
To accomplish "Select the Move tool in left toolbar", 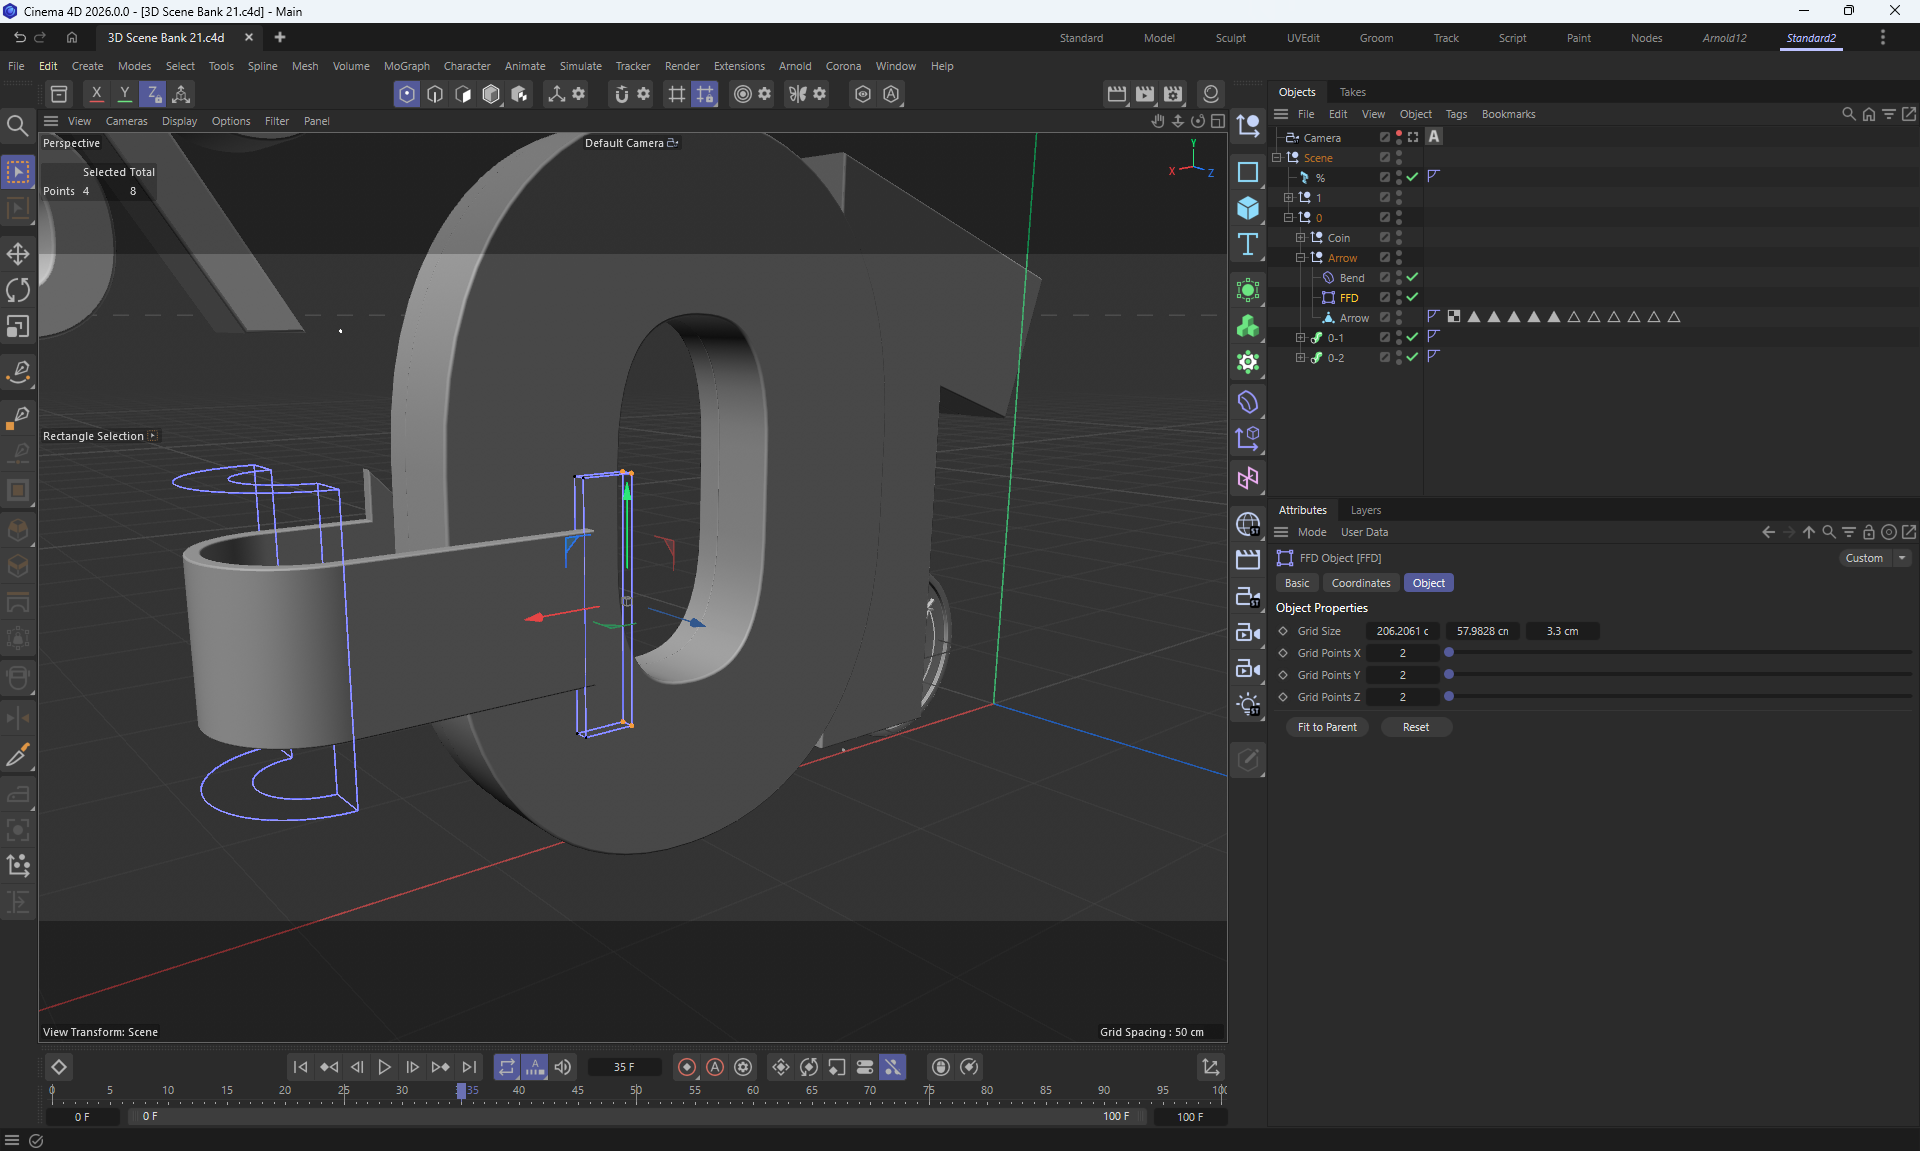I will pyautogui.click(x=18, y=253).
